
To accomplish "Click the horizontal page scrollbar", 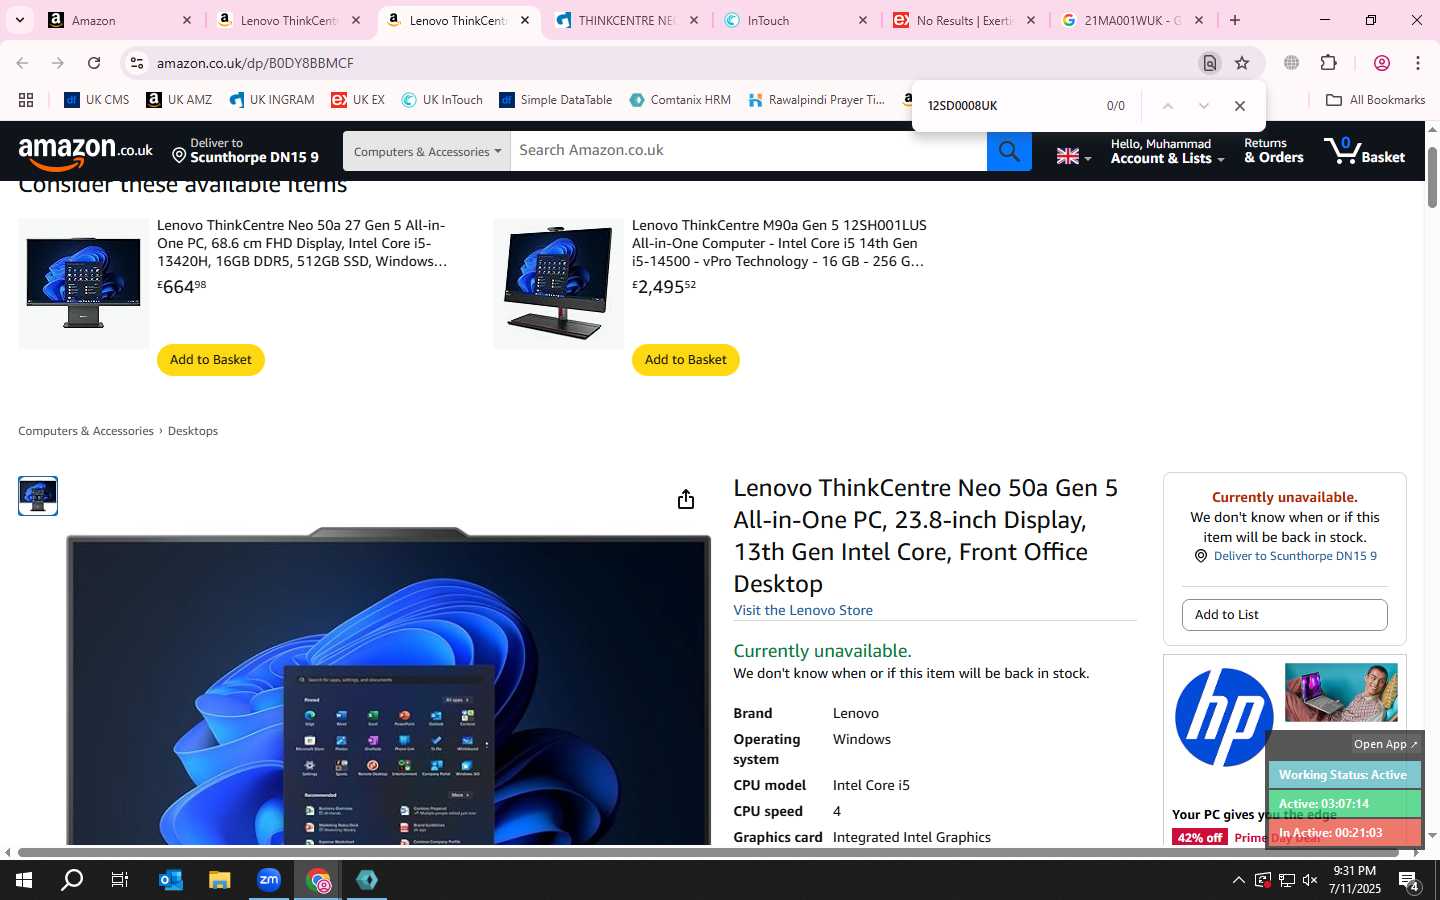I will (708, 853).
